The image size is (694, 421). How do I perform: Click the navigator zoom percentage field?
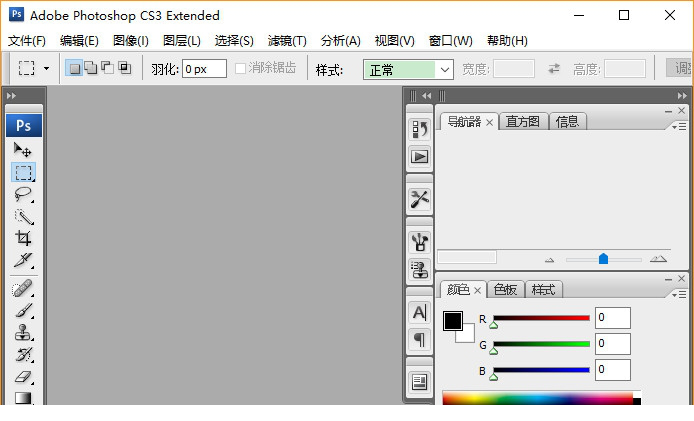click(467, 257)
